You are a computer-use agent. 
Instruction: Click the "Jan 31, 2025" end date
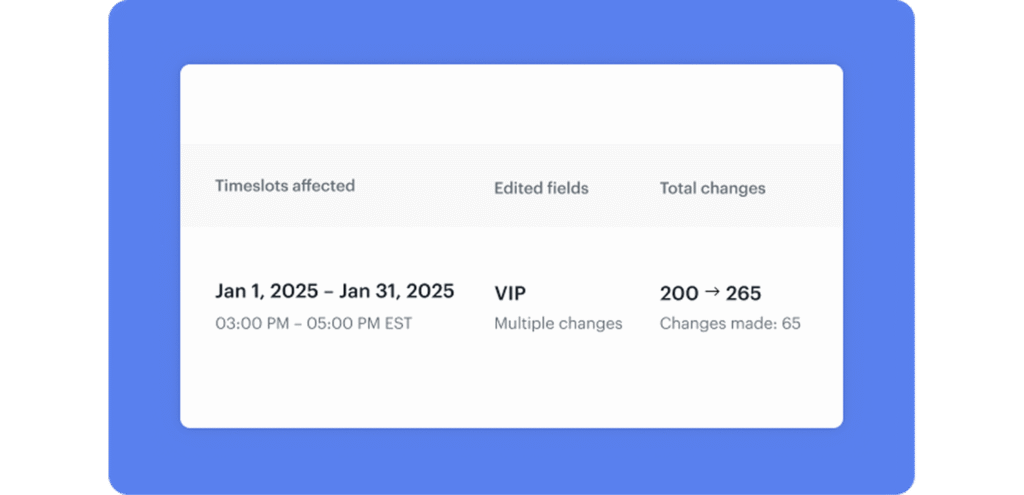397,291
